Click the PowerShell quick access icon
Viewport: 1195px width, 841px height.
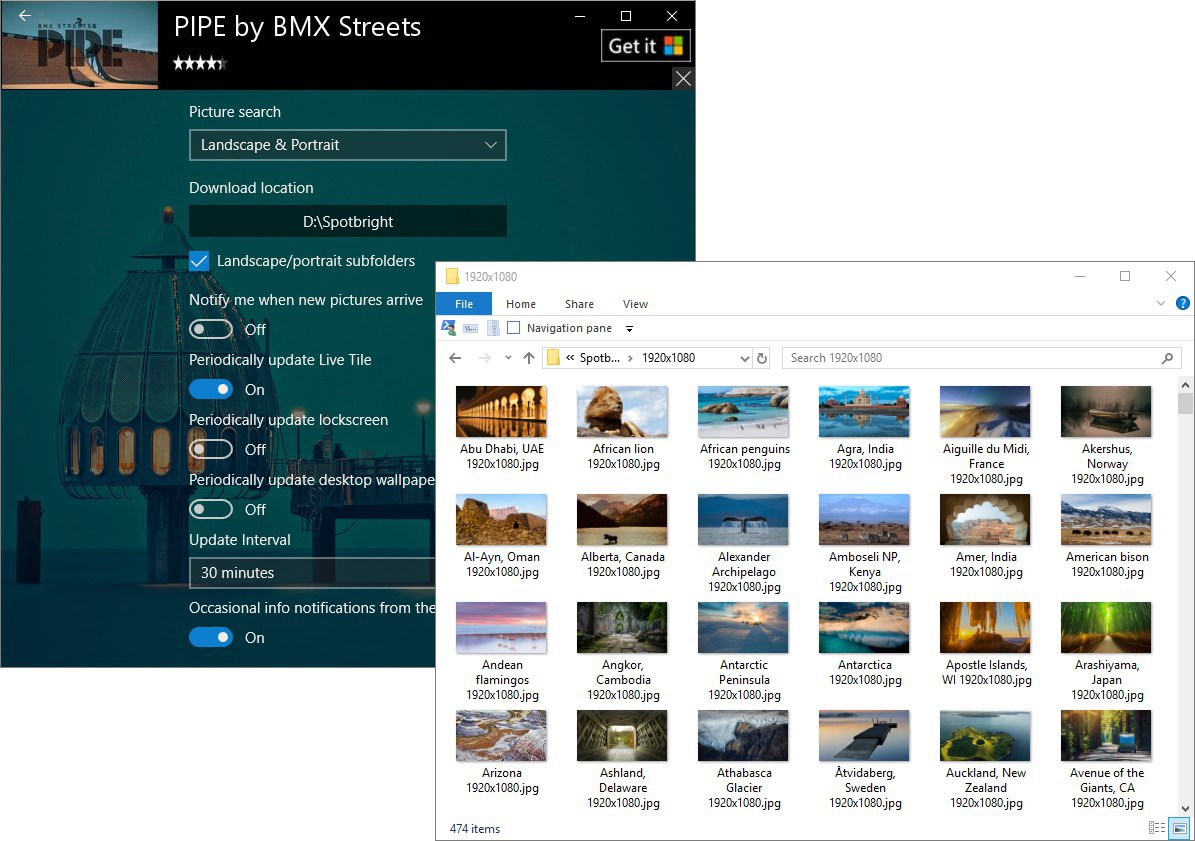pyautogui.click(x=449, y=328)
